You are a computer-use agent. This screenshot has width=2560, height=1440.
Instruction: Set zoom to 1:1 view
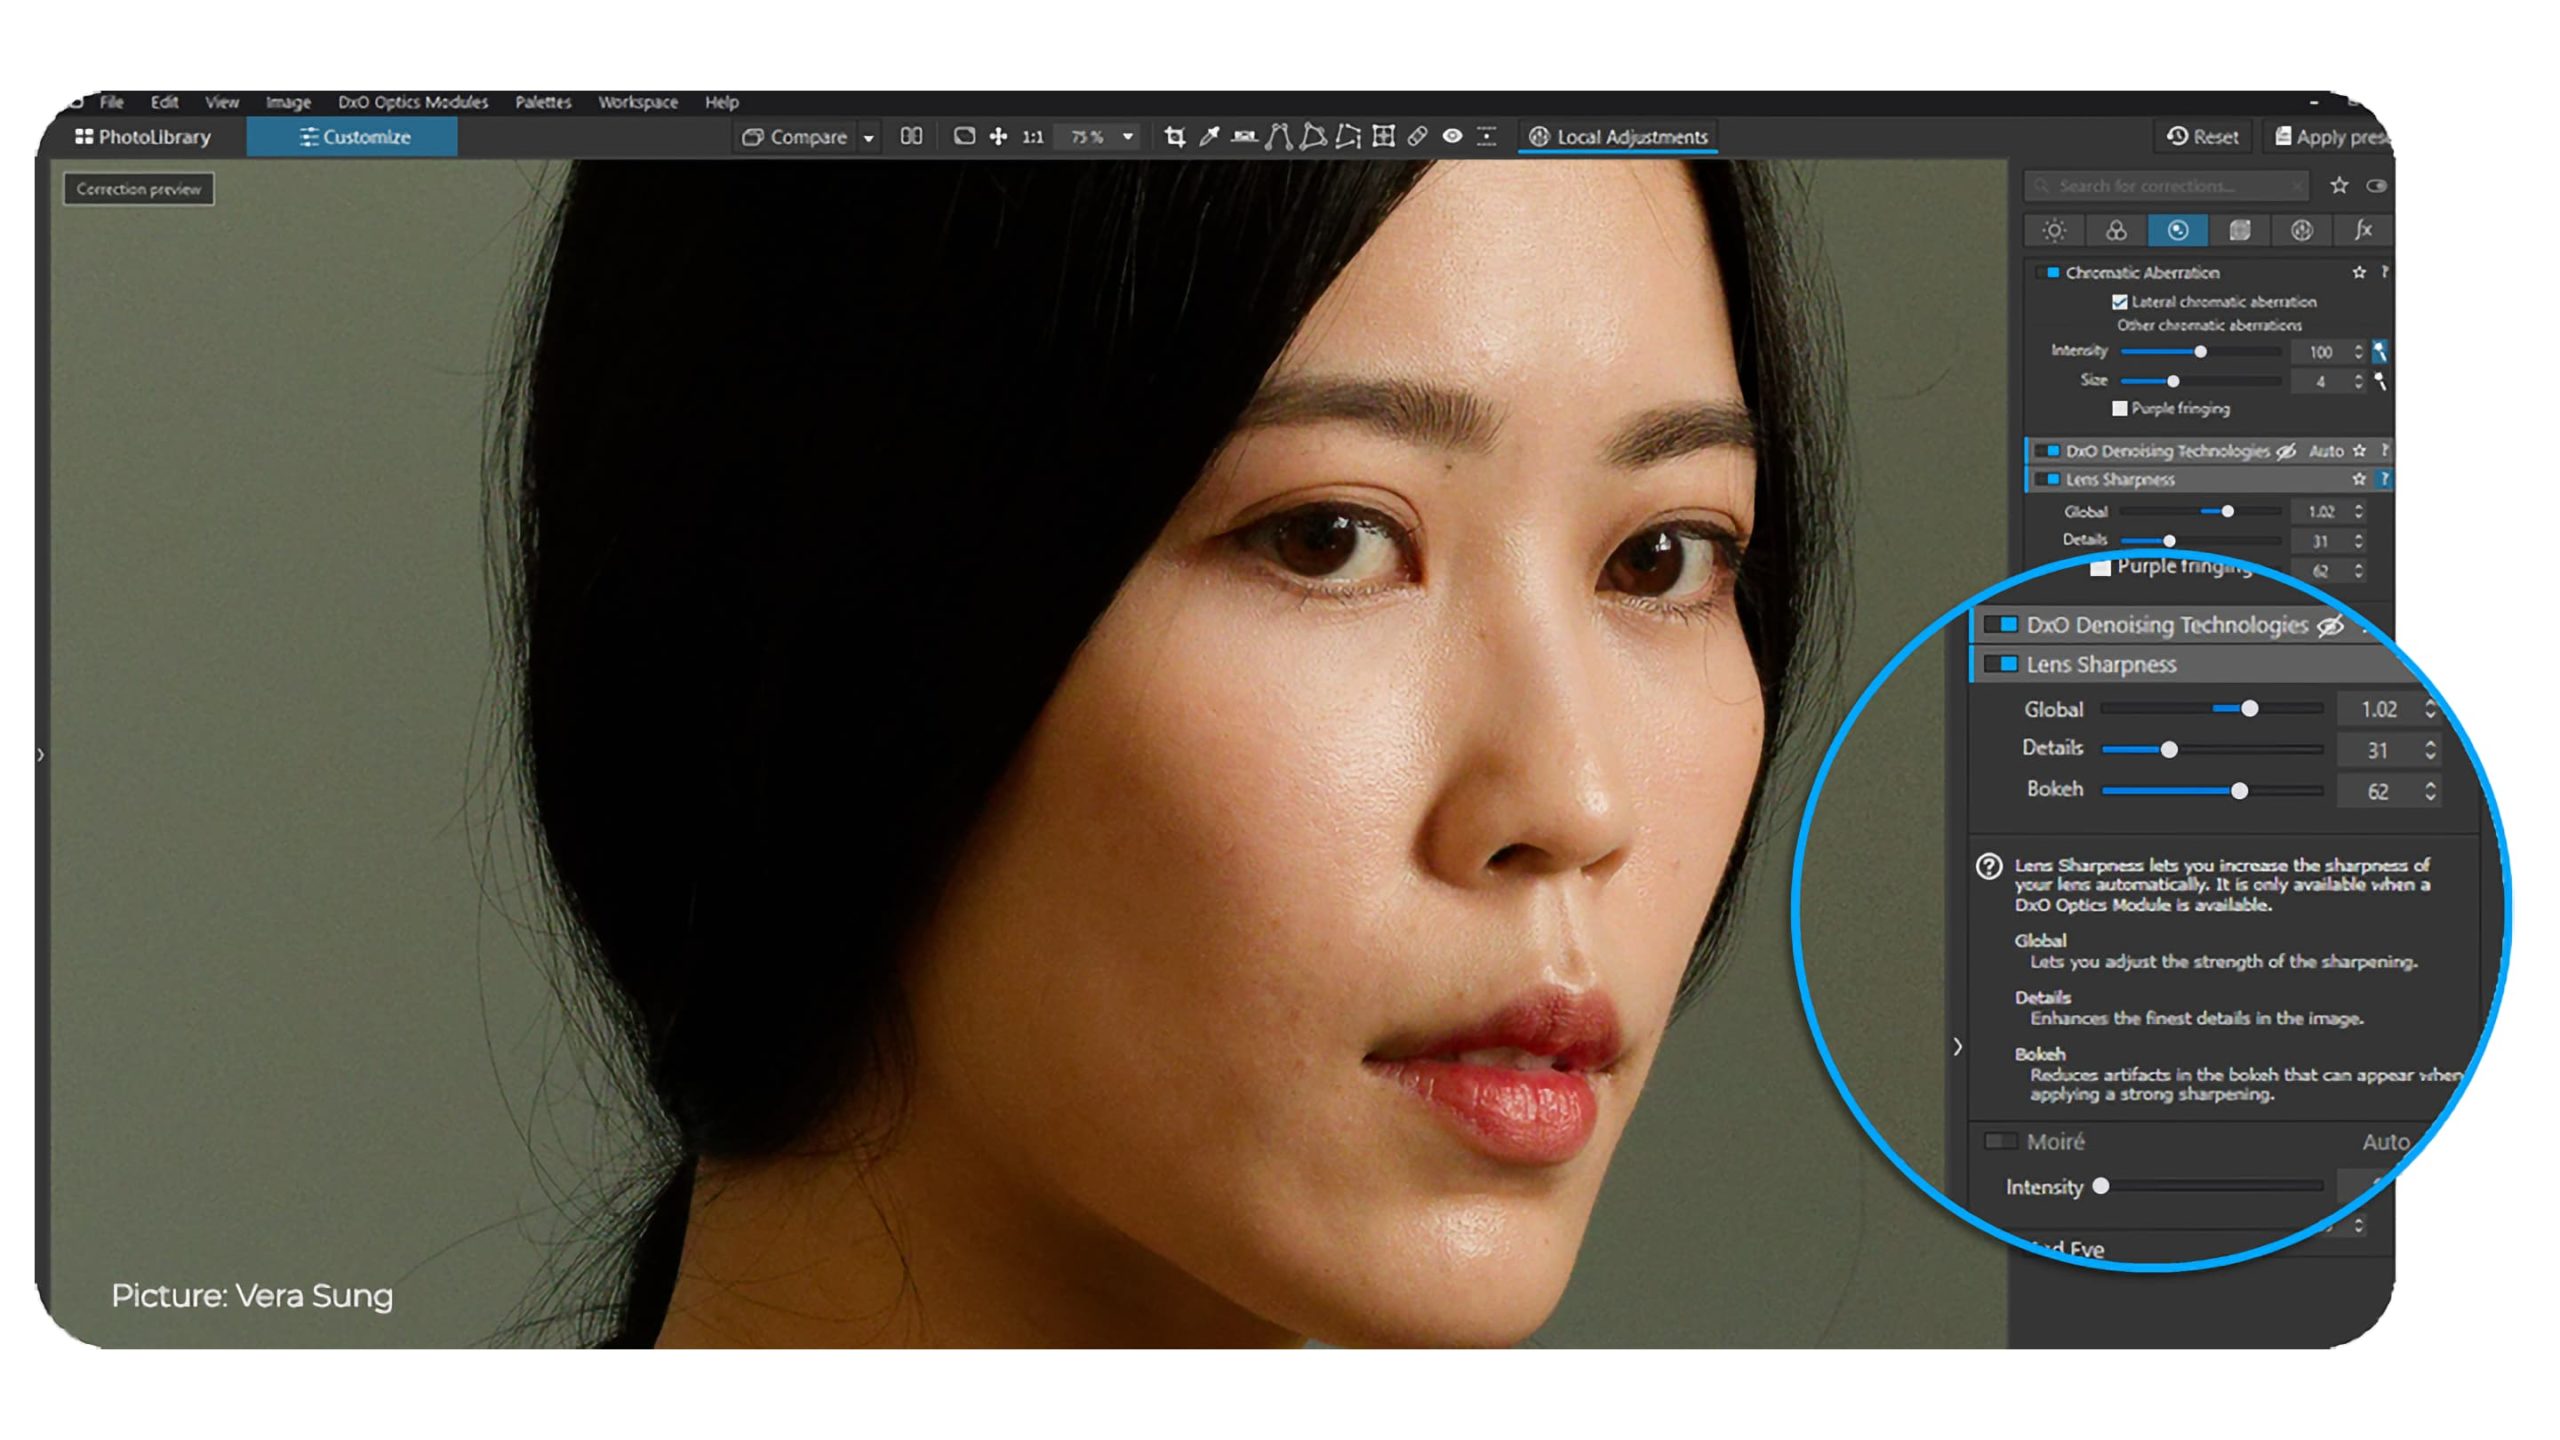[x=1031, y=137]
